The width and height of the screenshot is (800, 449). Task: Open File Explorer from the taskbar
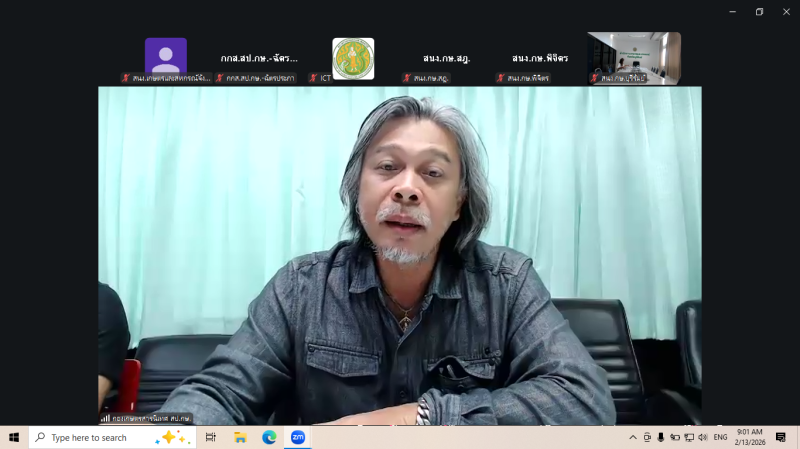[240, 437]
